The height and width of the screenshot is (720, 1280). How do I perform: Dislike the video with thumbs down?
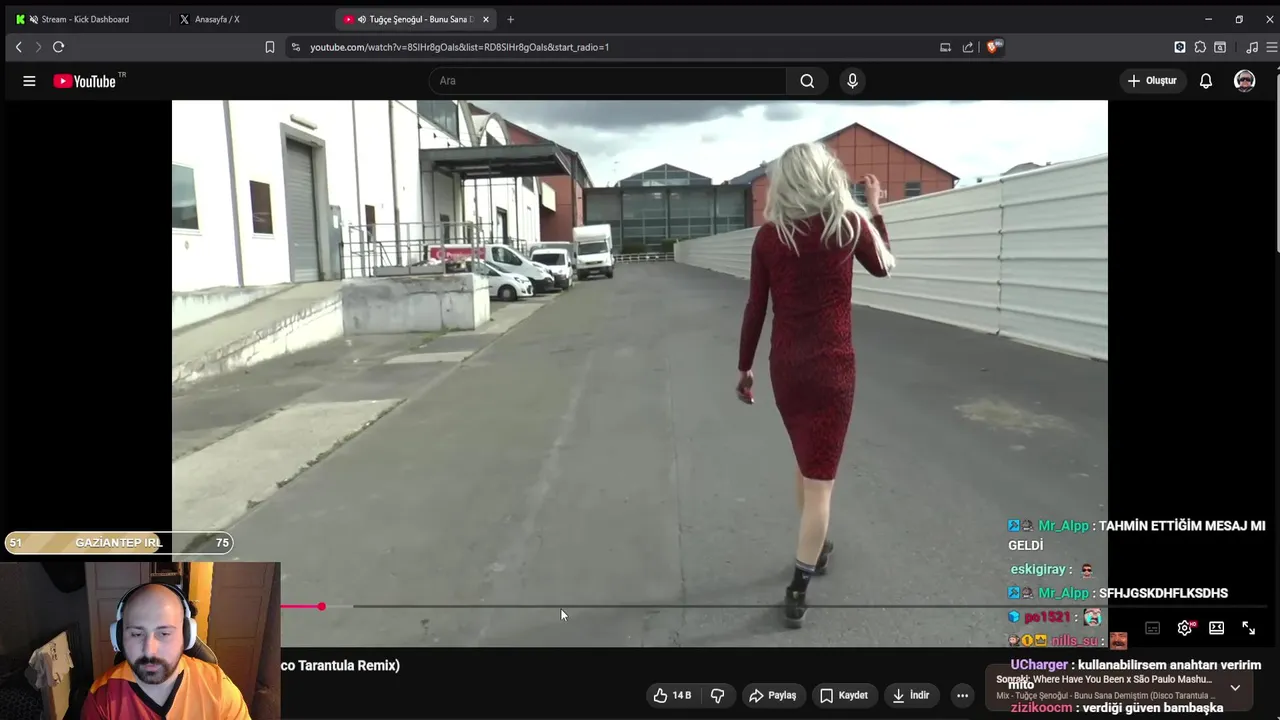[x=717, y=695]
